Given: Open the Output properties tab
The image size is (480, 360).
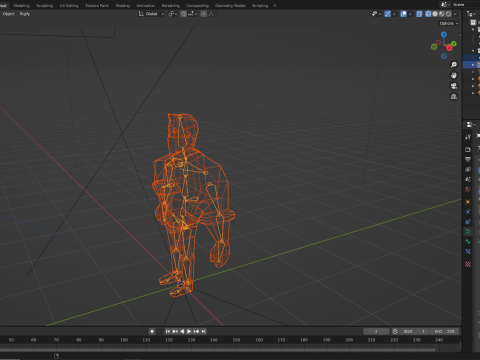Looking at the screenshot, I should [x=468, y=159].
